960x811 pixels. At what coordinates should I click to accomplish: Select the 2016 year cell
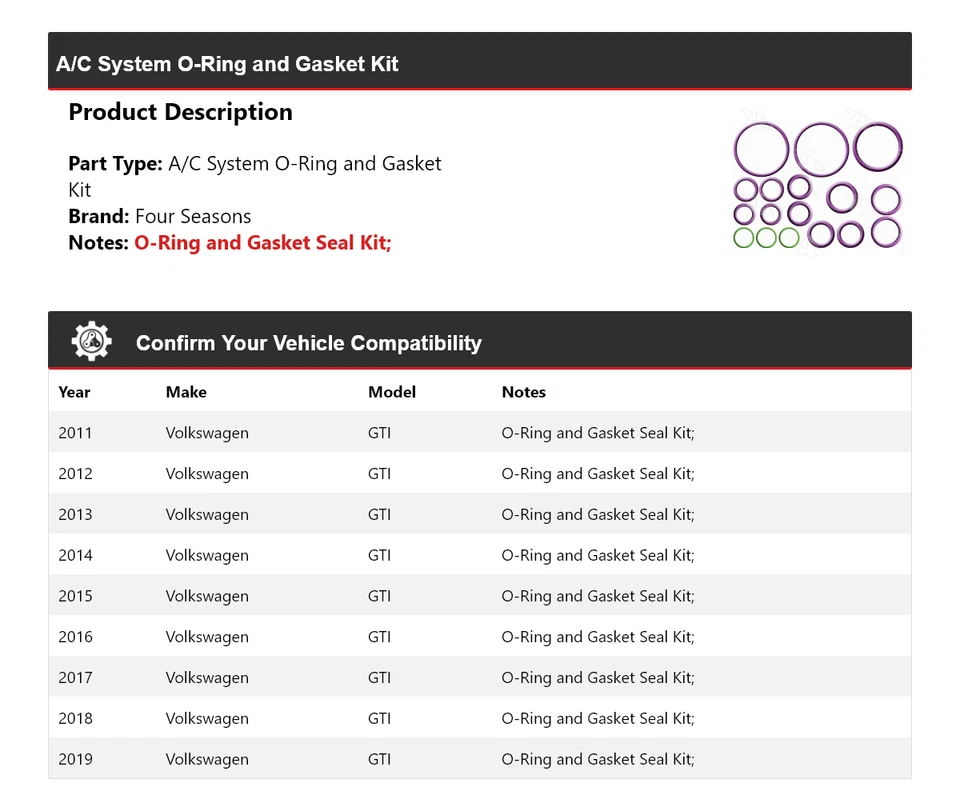point(75,637)
